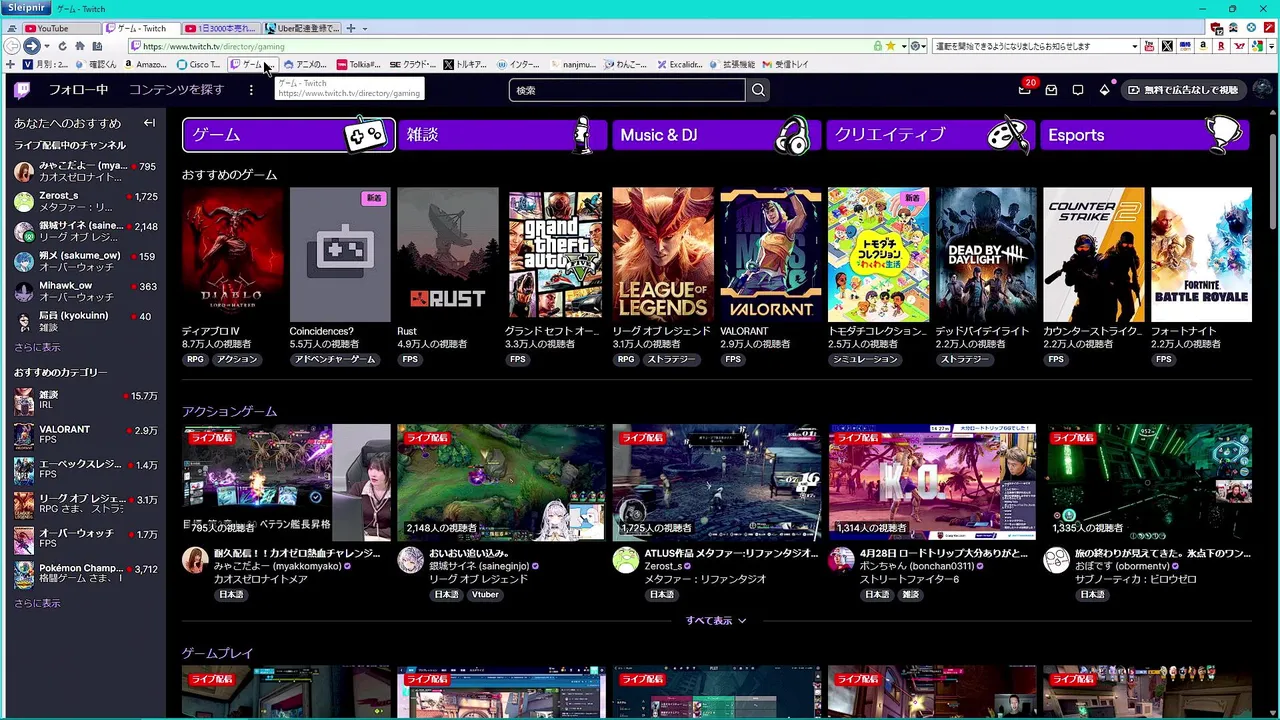The image size is (1280, 720).
Task: Open アクションゲーム section heading link
Action: [x=229, y=411]
